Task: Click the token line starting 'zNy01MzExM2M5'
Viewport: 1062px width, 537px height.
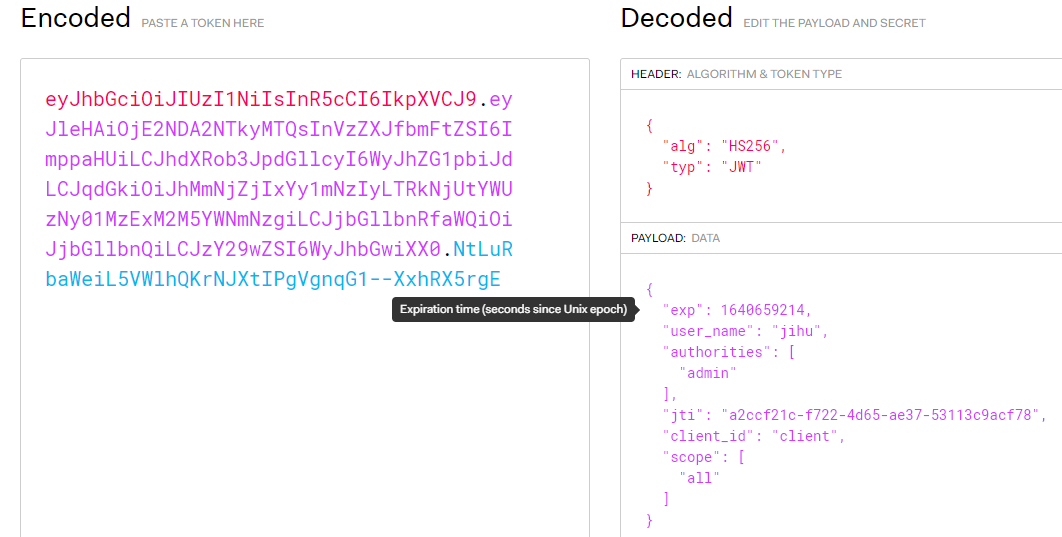Action: click(x=278, y=219)
